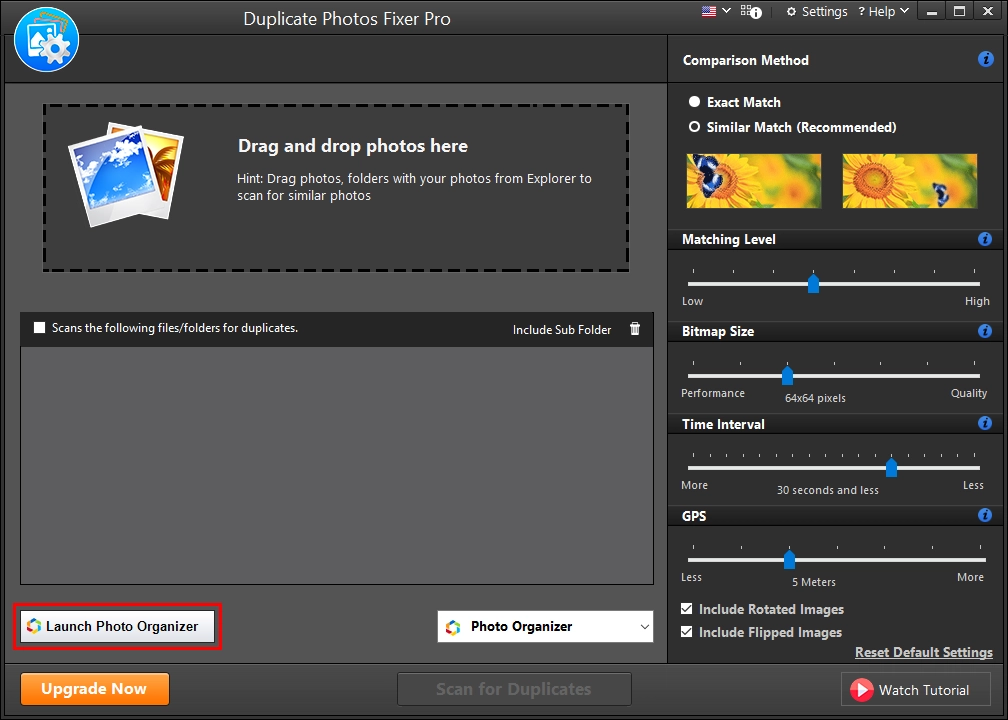Screen dimensions: 1008x720
Task: Click the Performance label under Bitmap Size
Action: pyautogui.click(x=713, y=393)
